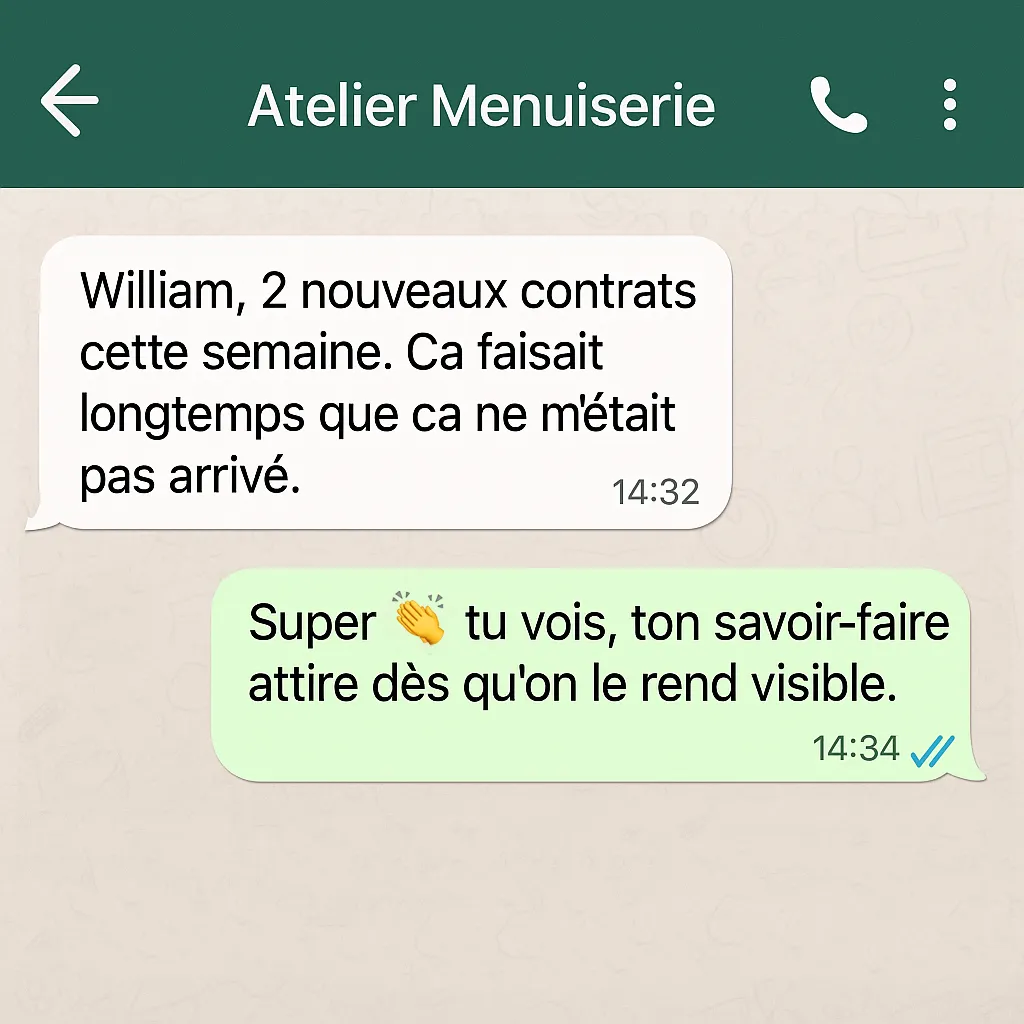Click the word savoir-faire in reply
1024x1024 pixels.
[x=831, y=622]
